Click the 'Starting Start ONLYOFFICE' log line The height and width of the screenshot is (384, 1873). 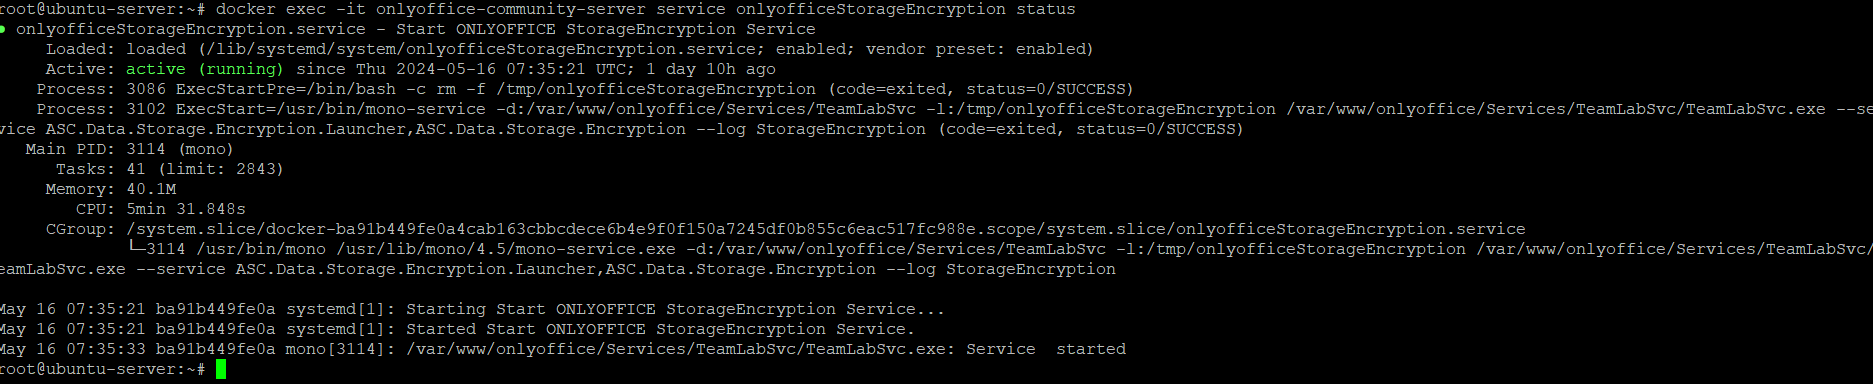(472, 309)
